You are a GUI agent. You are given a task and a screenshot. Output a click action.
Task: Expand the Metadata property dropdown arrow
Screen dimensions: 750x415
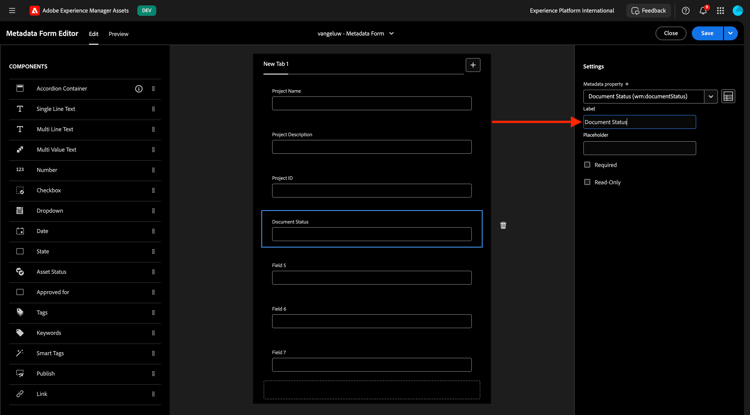click(711, 96)
